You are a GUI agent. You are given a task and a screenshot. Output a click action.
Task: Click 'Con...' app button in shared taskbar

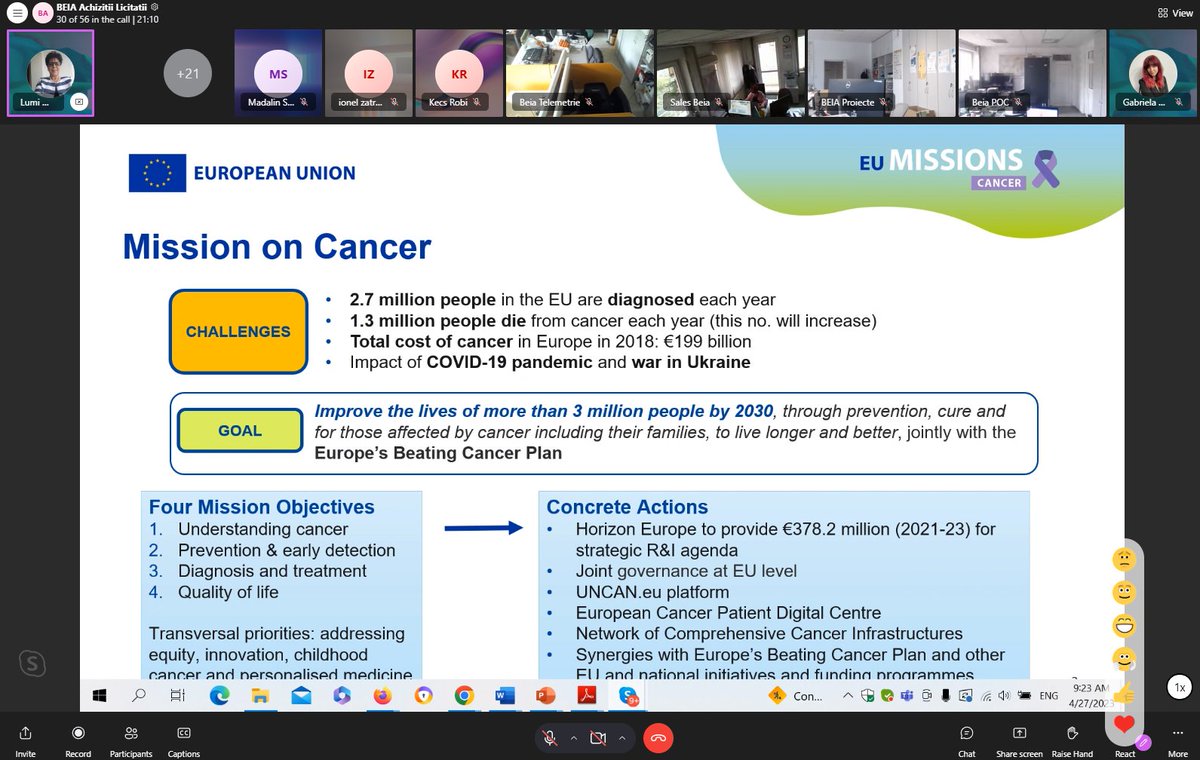point(796,696)
